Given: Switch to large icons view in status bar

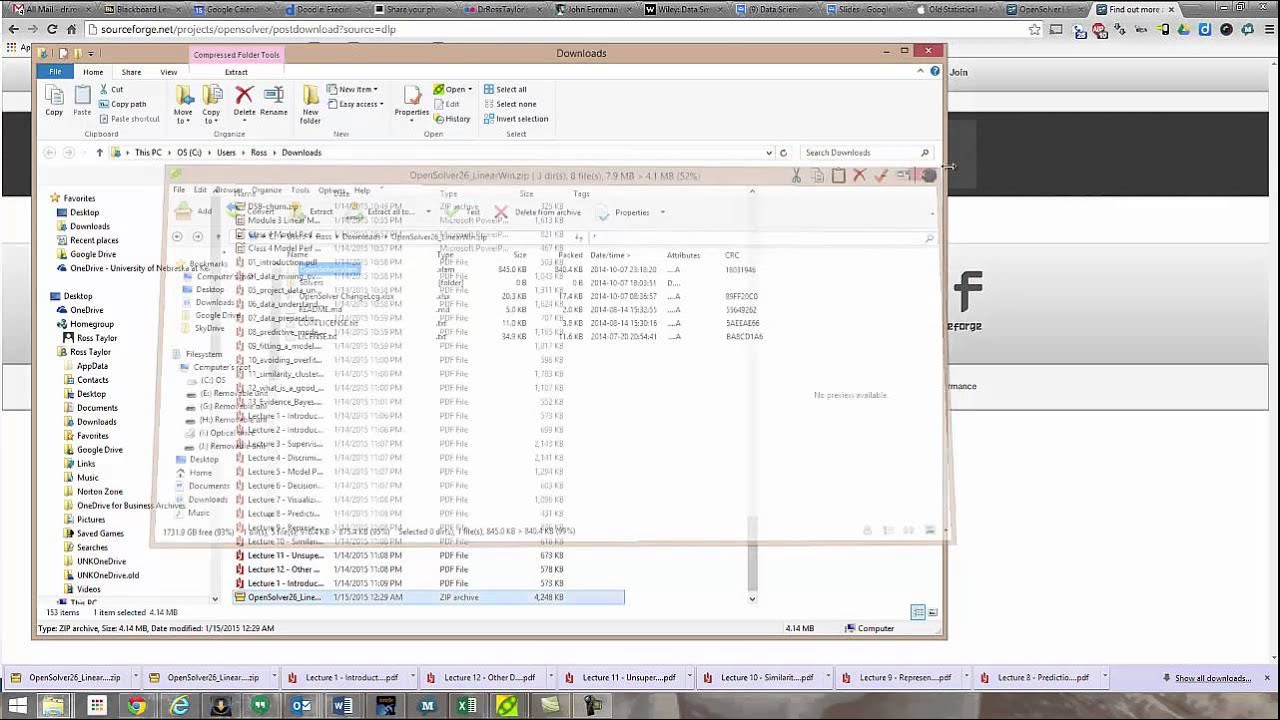Looking at the screenshot, I should pyautogui.click(x=932, y=612).
